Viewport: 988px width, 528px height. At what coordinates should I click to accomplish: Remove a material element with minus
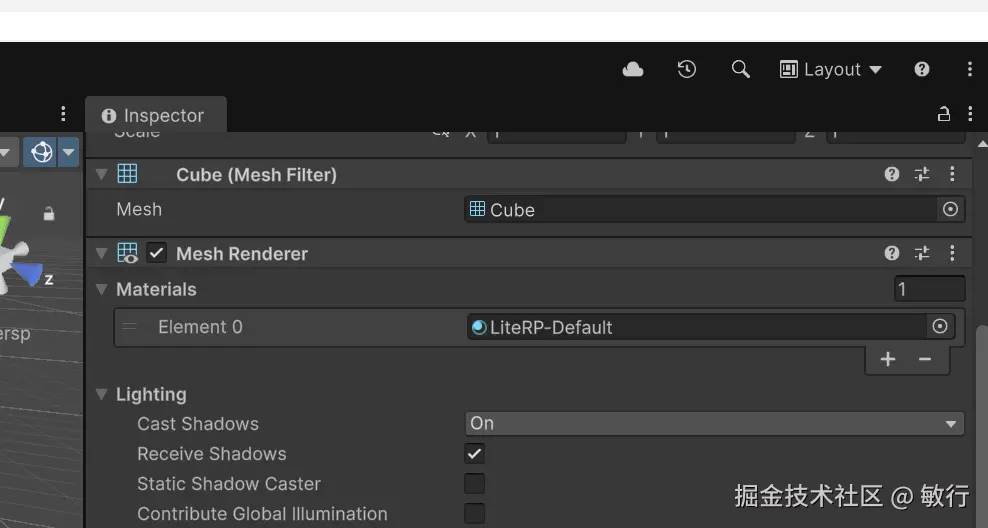(925, 359)
